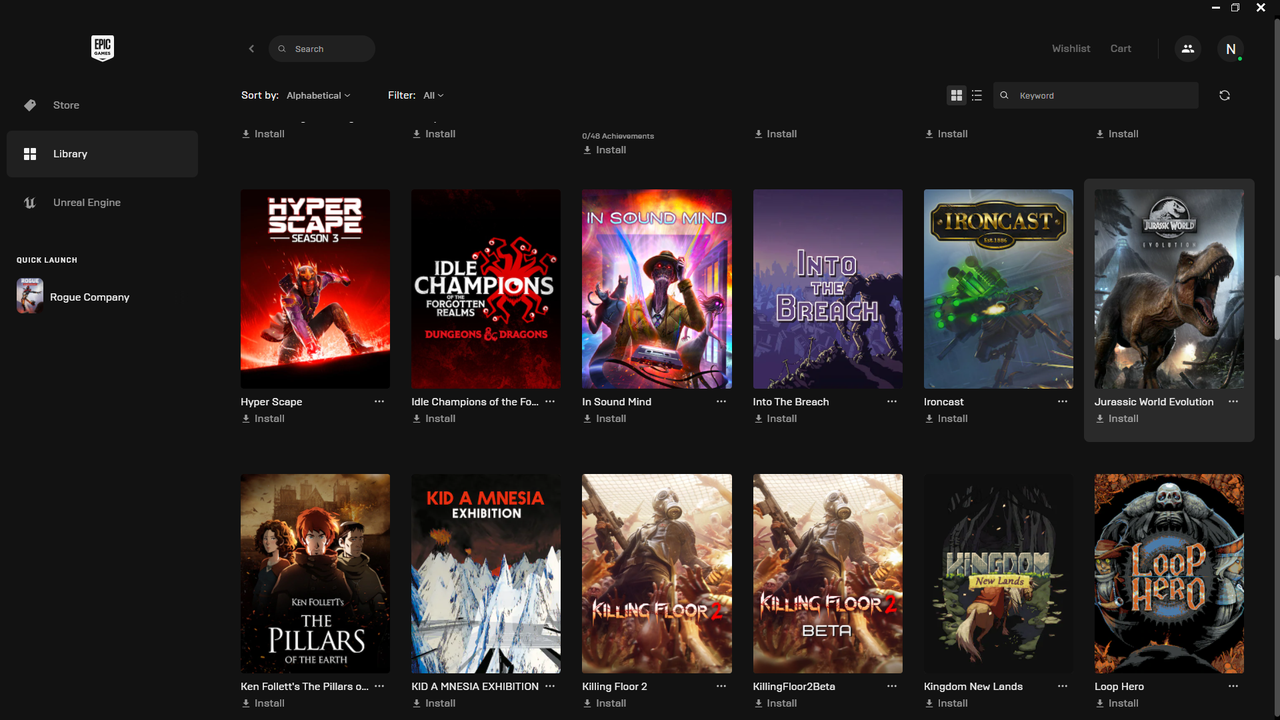Screen dimensions: 1280x720
Task: Open more options for Idle Champions
Action: (x=550, y=401)
